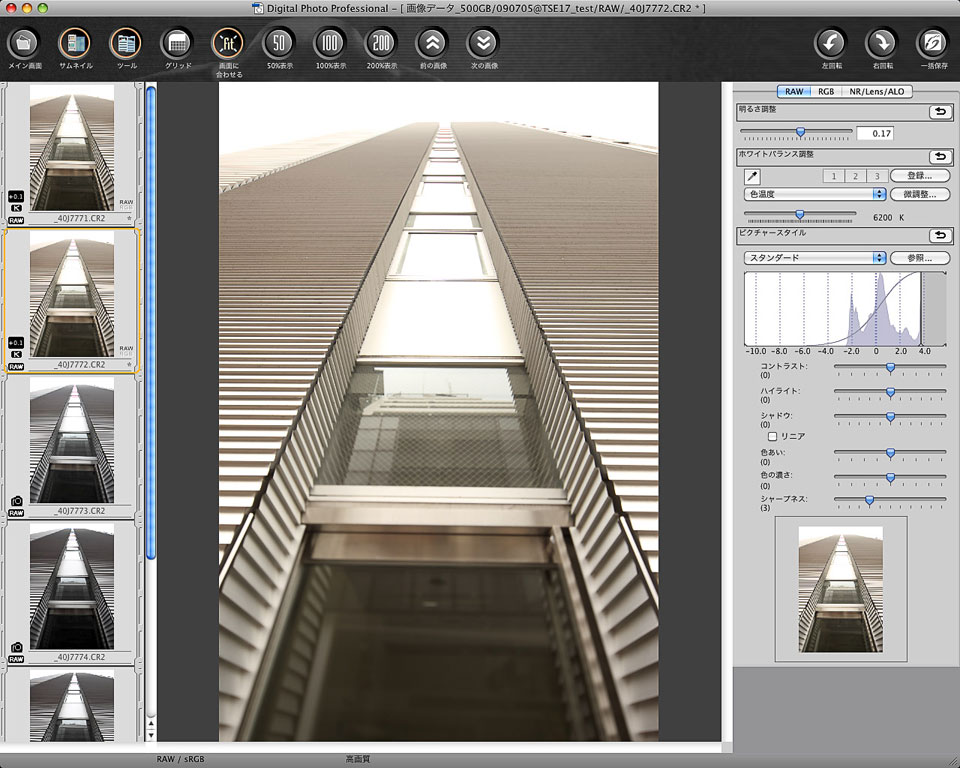This screenshot has height=768, width=960.
Task: Open the main window (メイン画面) icon
Action: pos(23,44)
